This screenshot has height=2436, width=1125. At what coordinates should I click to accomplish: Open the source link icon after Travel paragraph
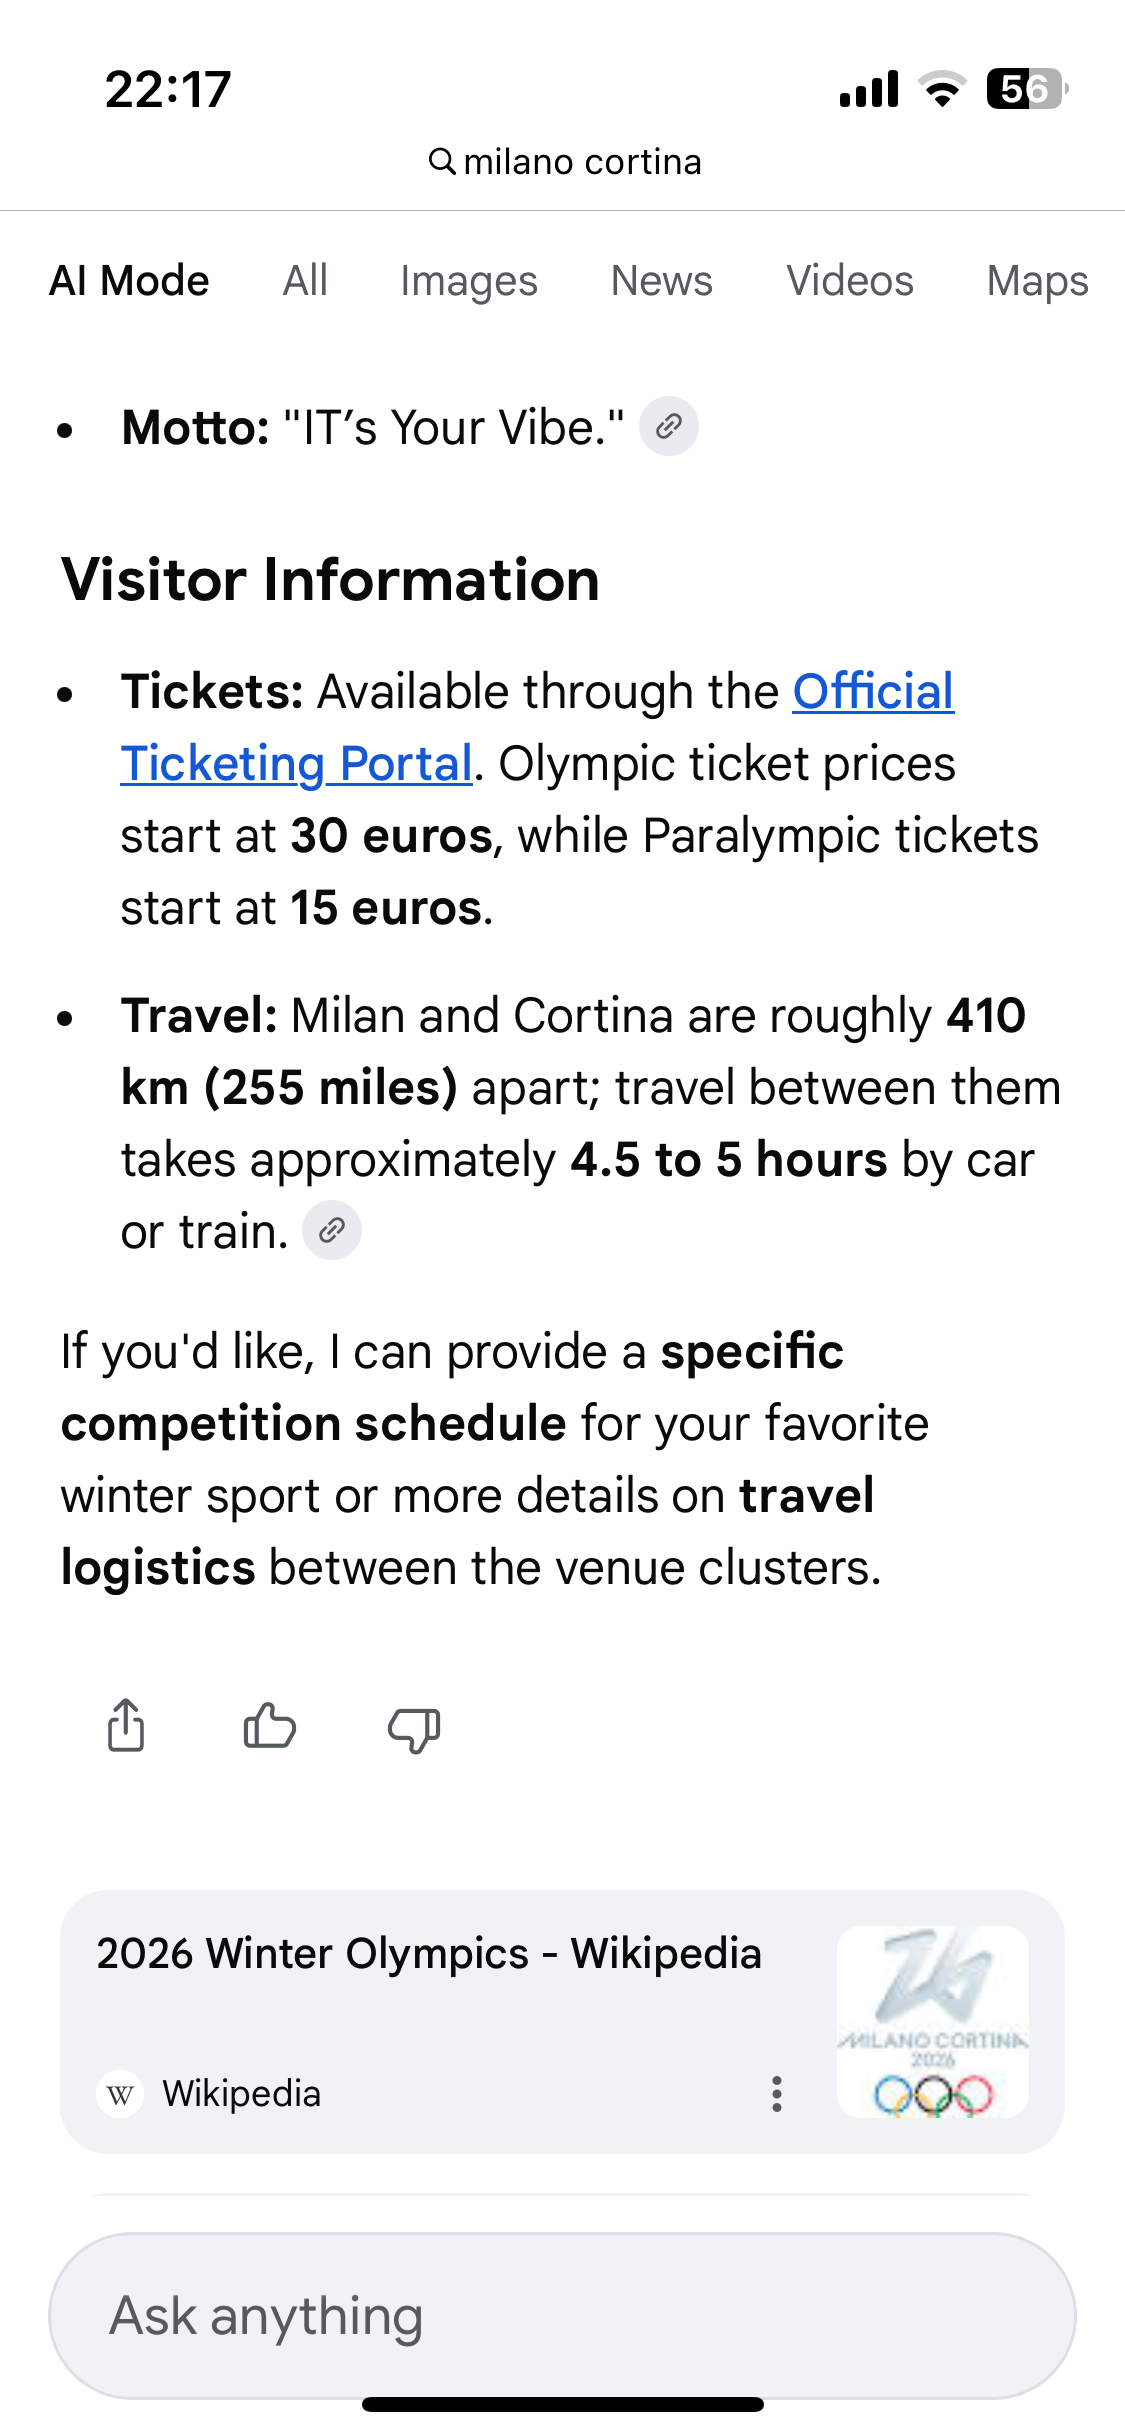(x=332, y=1230)
